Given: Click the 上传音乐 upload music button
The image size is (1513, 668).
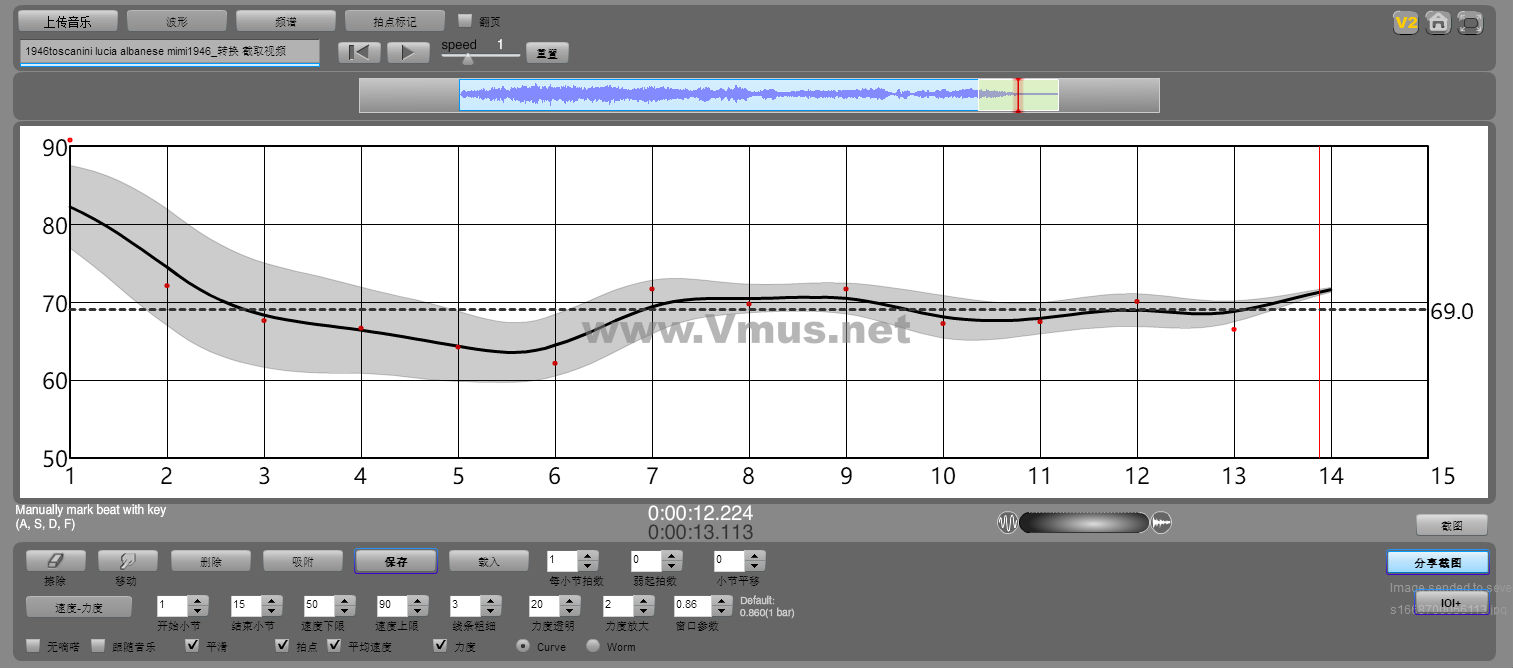Looking at the screenshot, I should pos(69,21).
